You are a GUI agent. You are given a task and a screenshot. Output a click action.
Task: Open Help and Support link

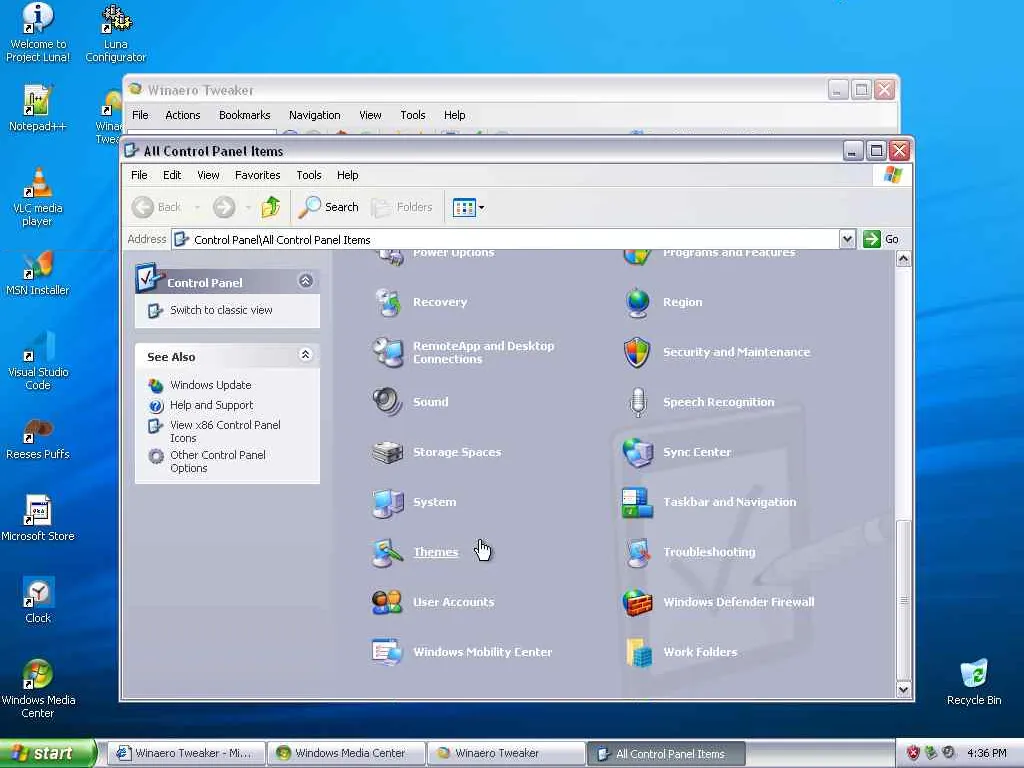211,406
